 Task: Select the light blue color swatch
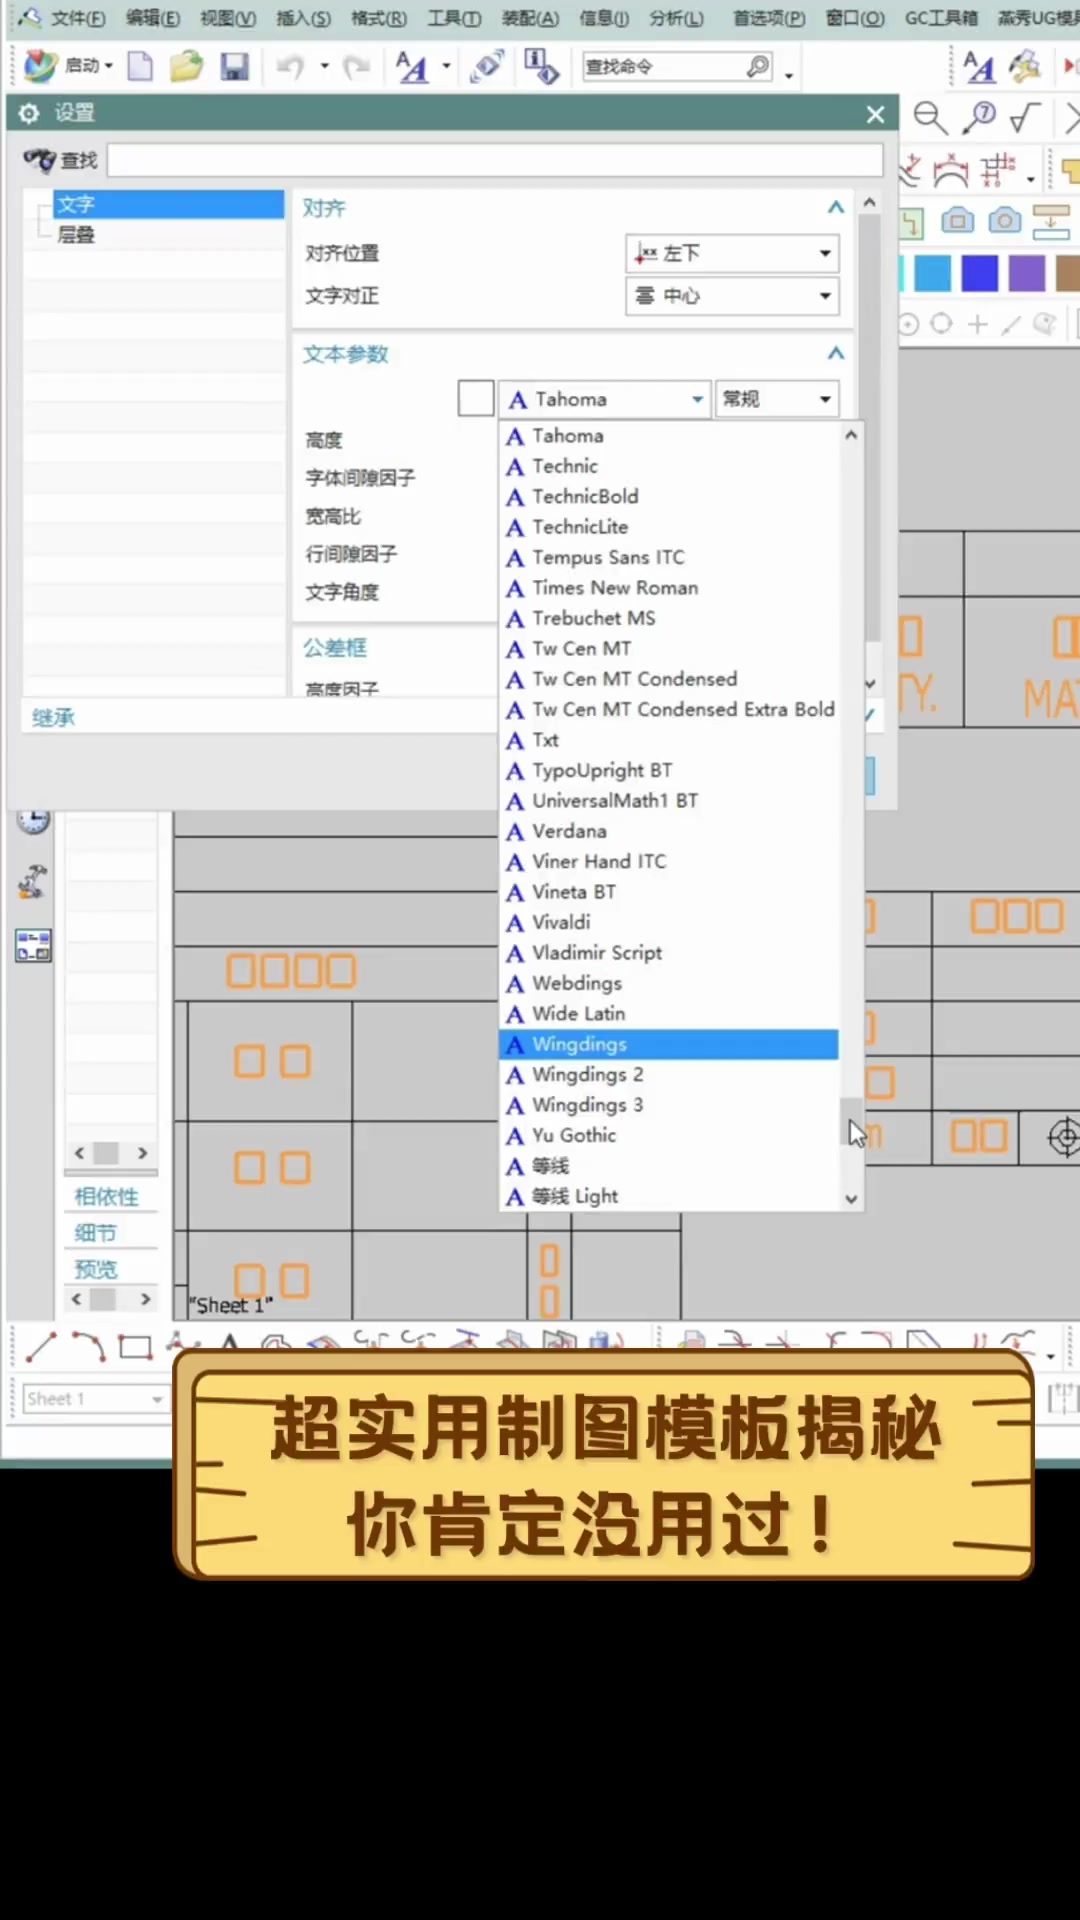coord(932,273)
